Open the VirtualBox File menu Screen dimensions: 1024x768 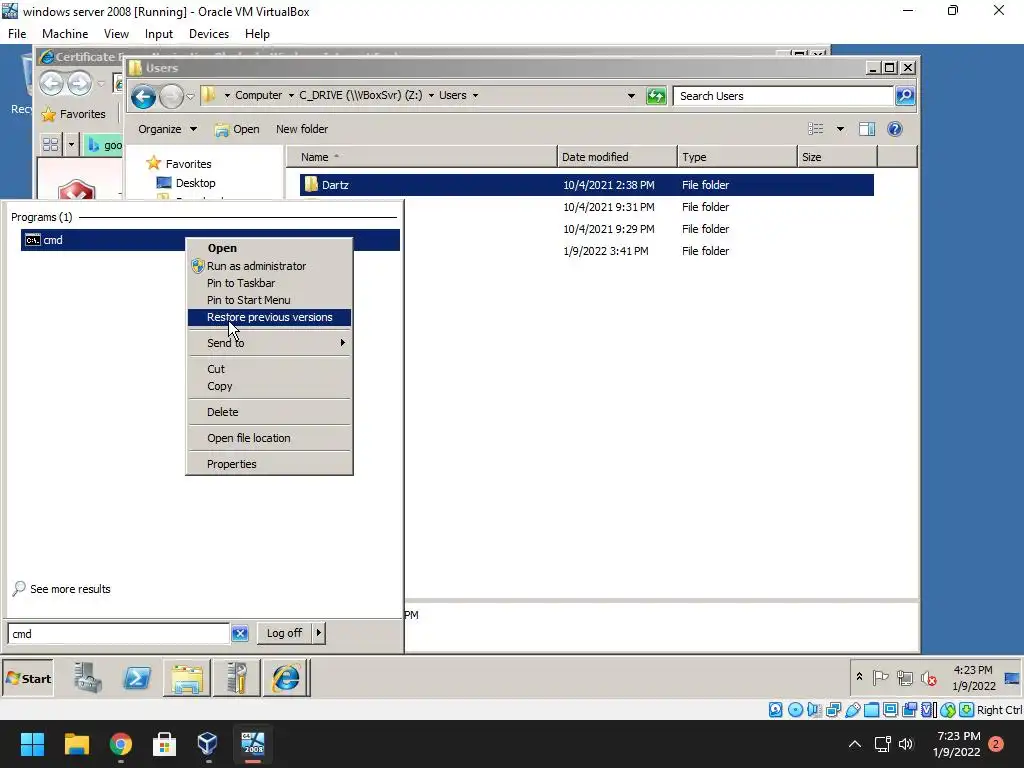(x=17, y=34)
